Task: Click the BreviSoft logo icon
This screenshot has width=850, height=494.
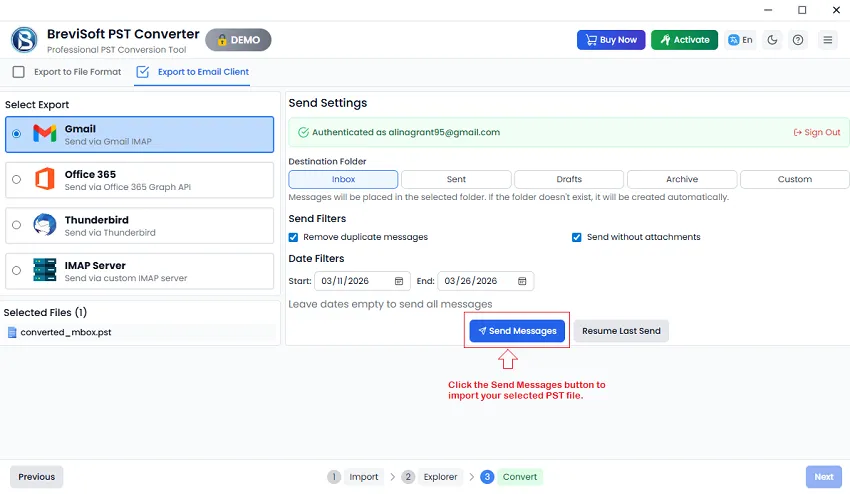Action: pos(24,40)
